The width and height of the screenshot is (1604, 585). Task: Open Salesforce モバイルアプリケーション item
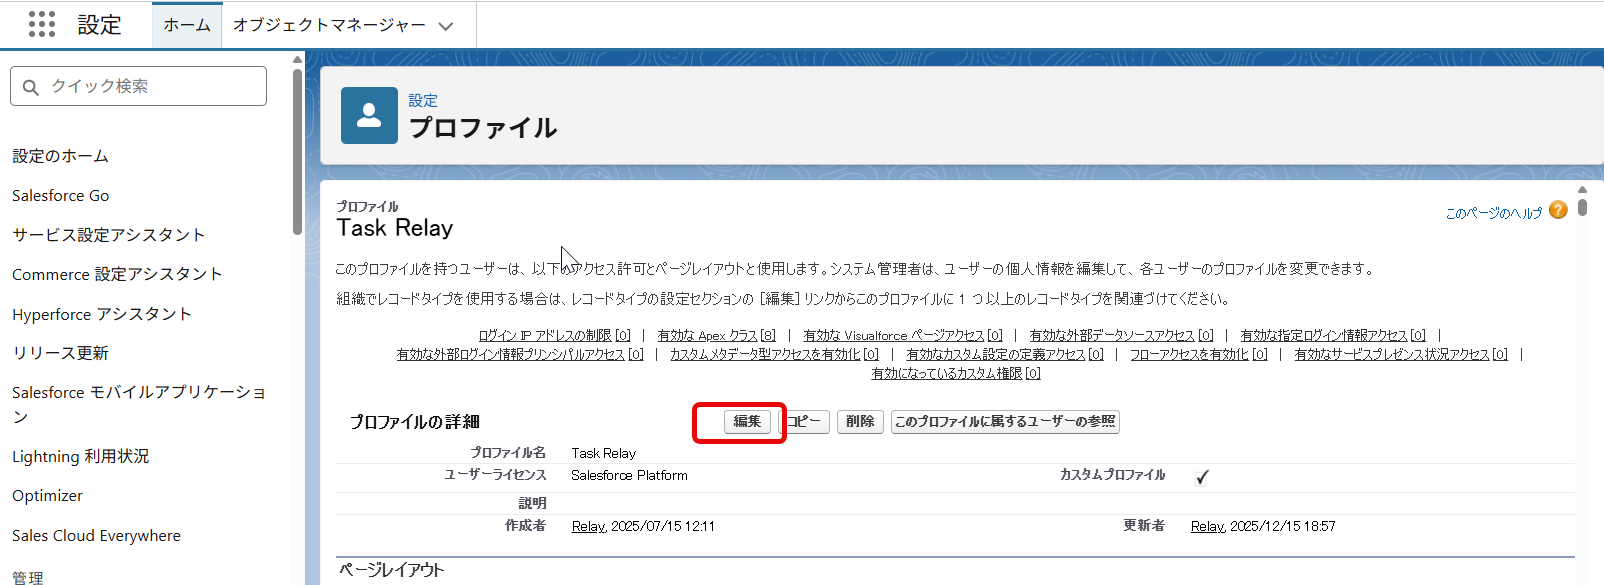pyautogui.click(x=139, y=404)
